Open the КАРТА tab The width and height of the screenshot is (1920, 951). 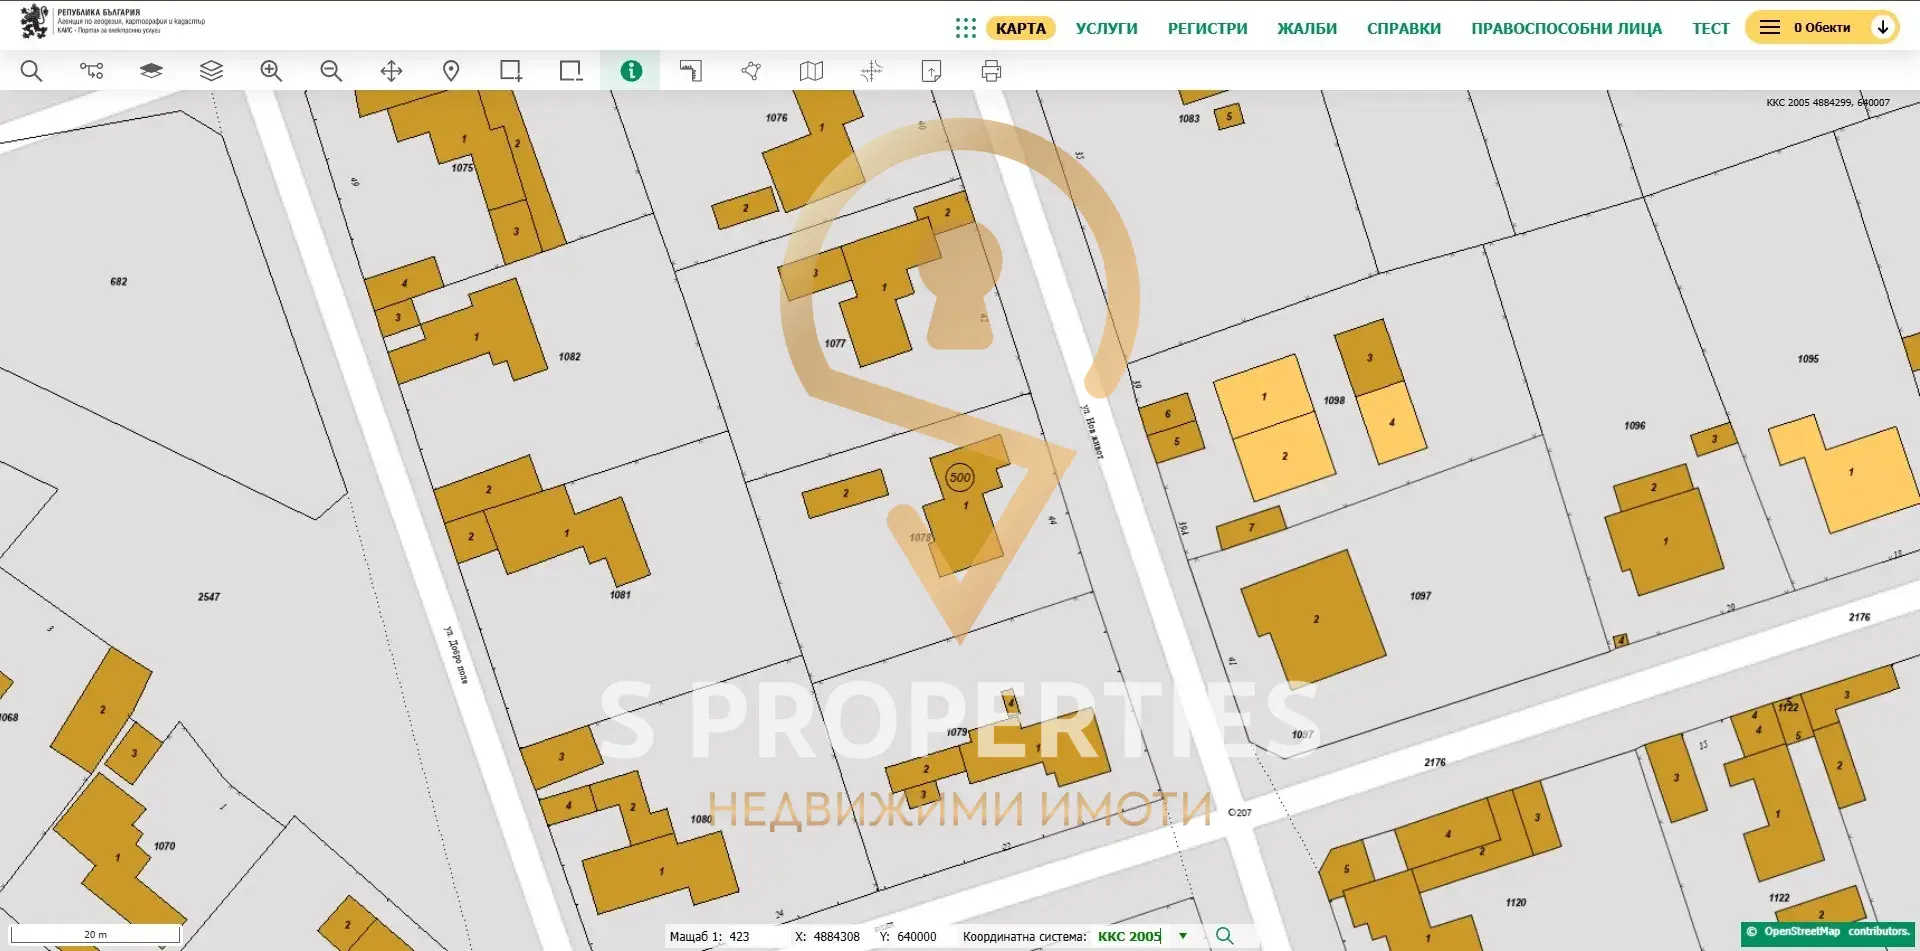pos(1020,28)
